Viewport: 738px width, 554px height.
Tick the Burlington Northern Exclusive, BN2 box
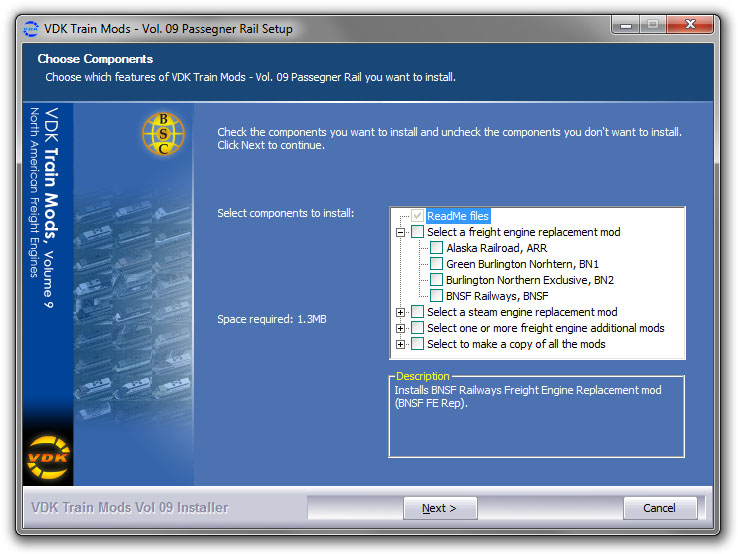point(436,280)
